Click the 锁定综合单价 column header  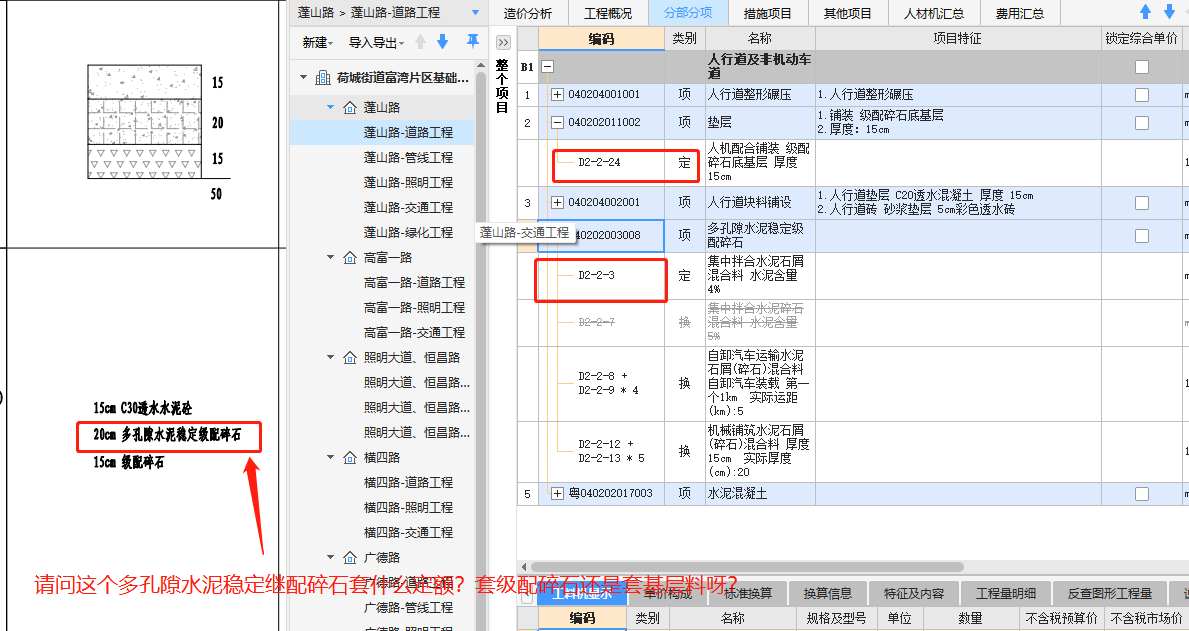[1141, 39]
